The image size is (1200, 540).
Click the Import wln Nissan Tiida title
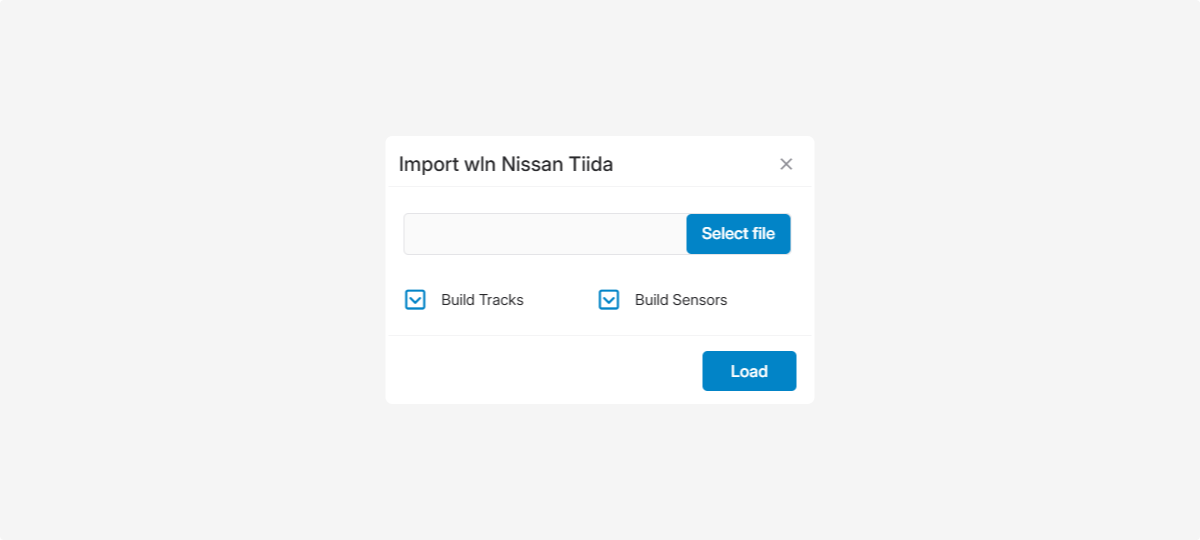pyautogui.click(x=506, y=164)
